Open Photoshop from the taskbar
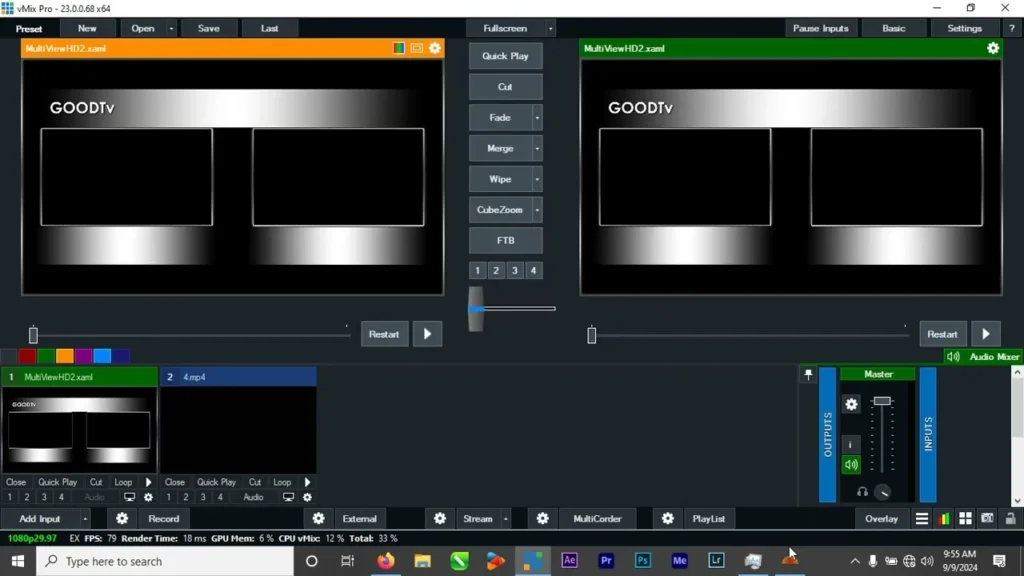 pos(643,560)
